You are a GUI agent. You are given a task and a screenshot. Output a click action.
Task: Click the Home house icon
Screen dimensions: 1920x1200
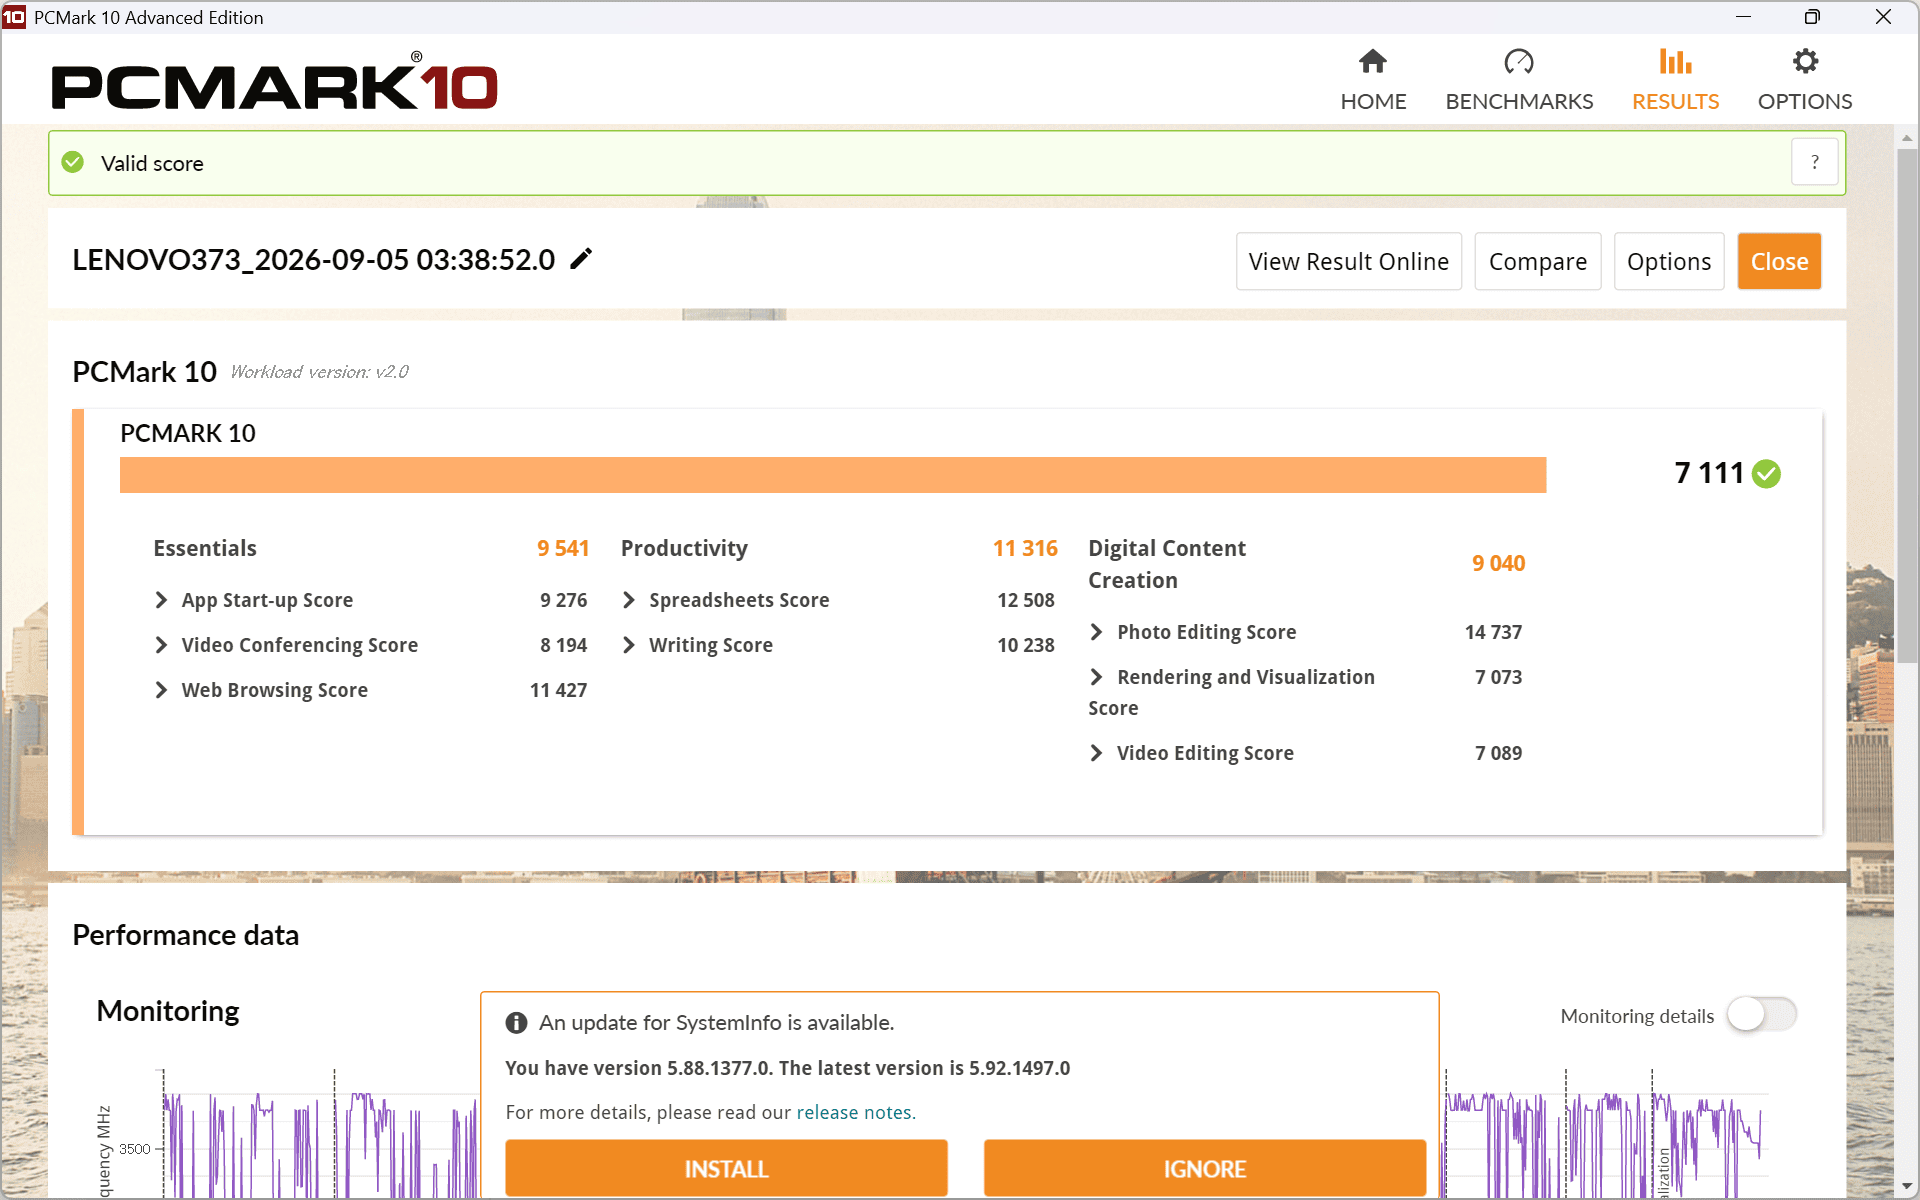click(x=1373, y=62)
